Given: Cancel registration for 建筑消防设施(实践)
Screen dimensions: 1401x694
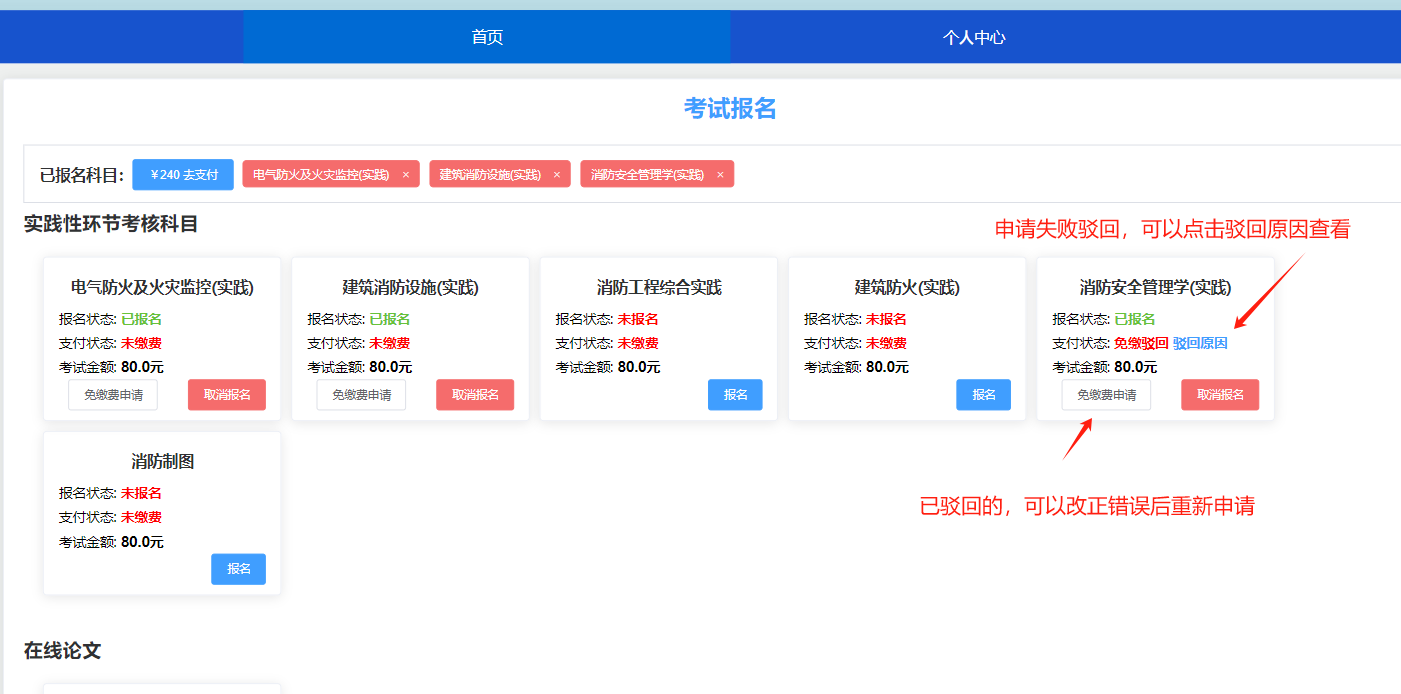Looking at the screenshot, I should point(475,395).
